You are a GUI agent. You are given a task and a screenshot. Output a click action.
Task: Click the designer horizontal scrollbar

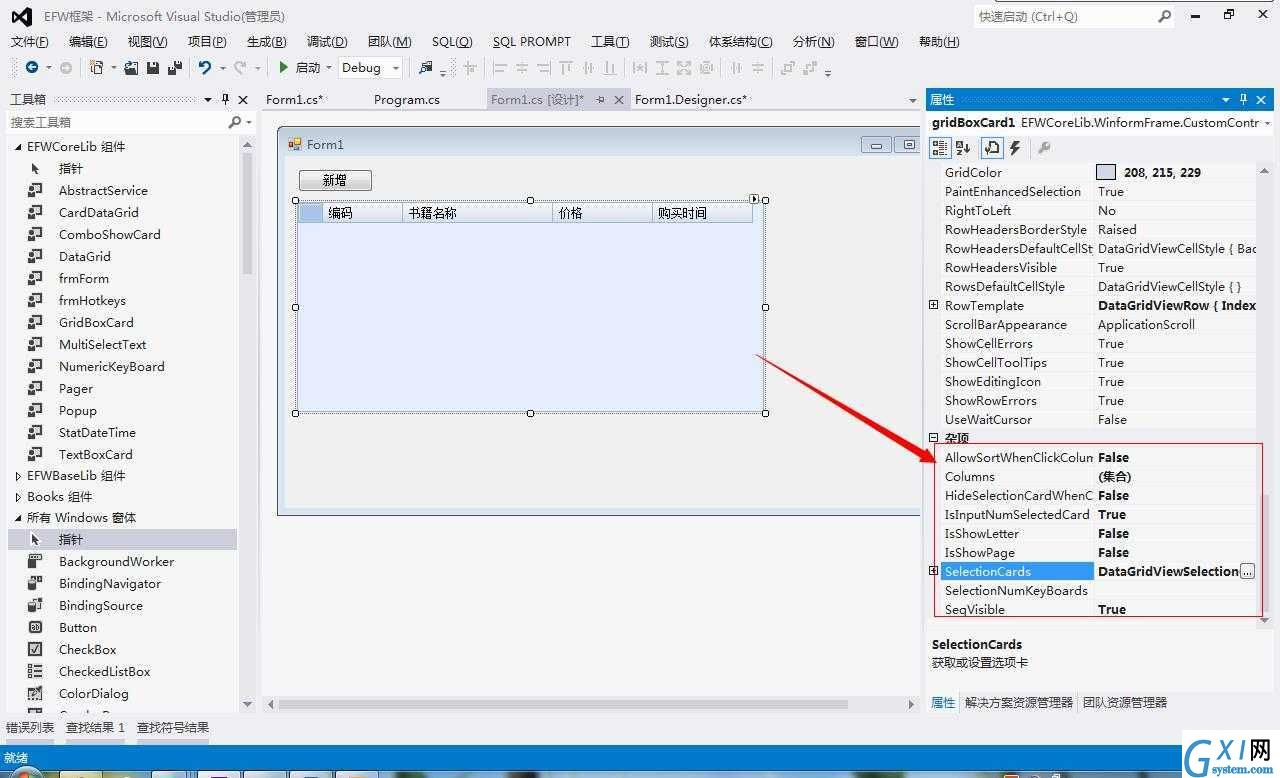563,704
